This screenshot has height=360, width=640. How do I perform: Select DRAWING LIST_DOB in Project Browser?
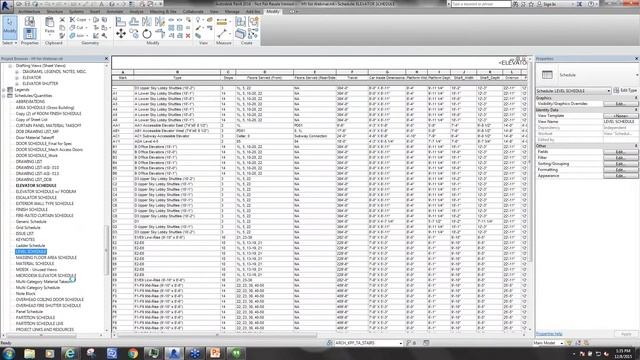tap(33, 180)
